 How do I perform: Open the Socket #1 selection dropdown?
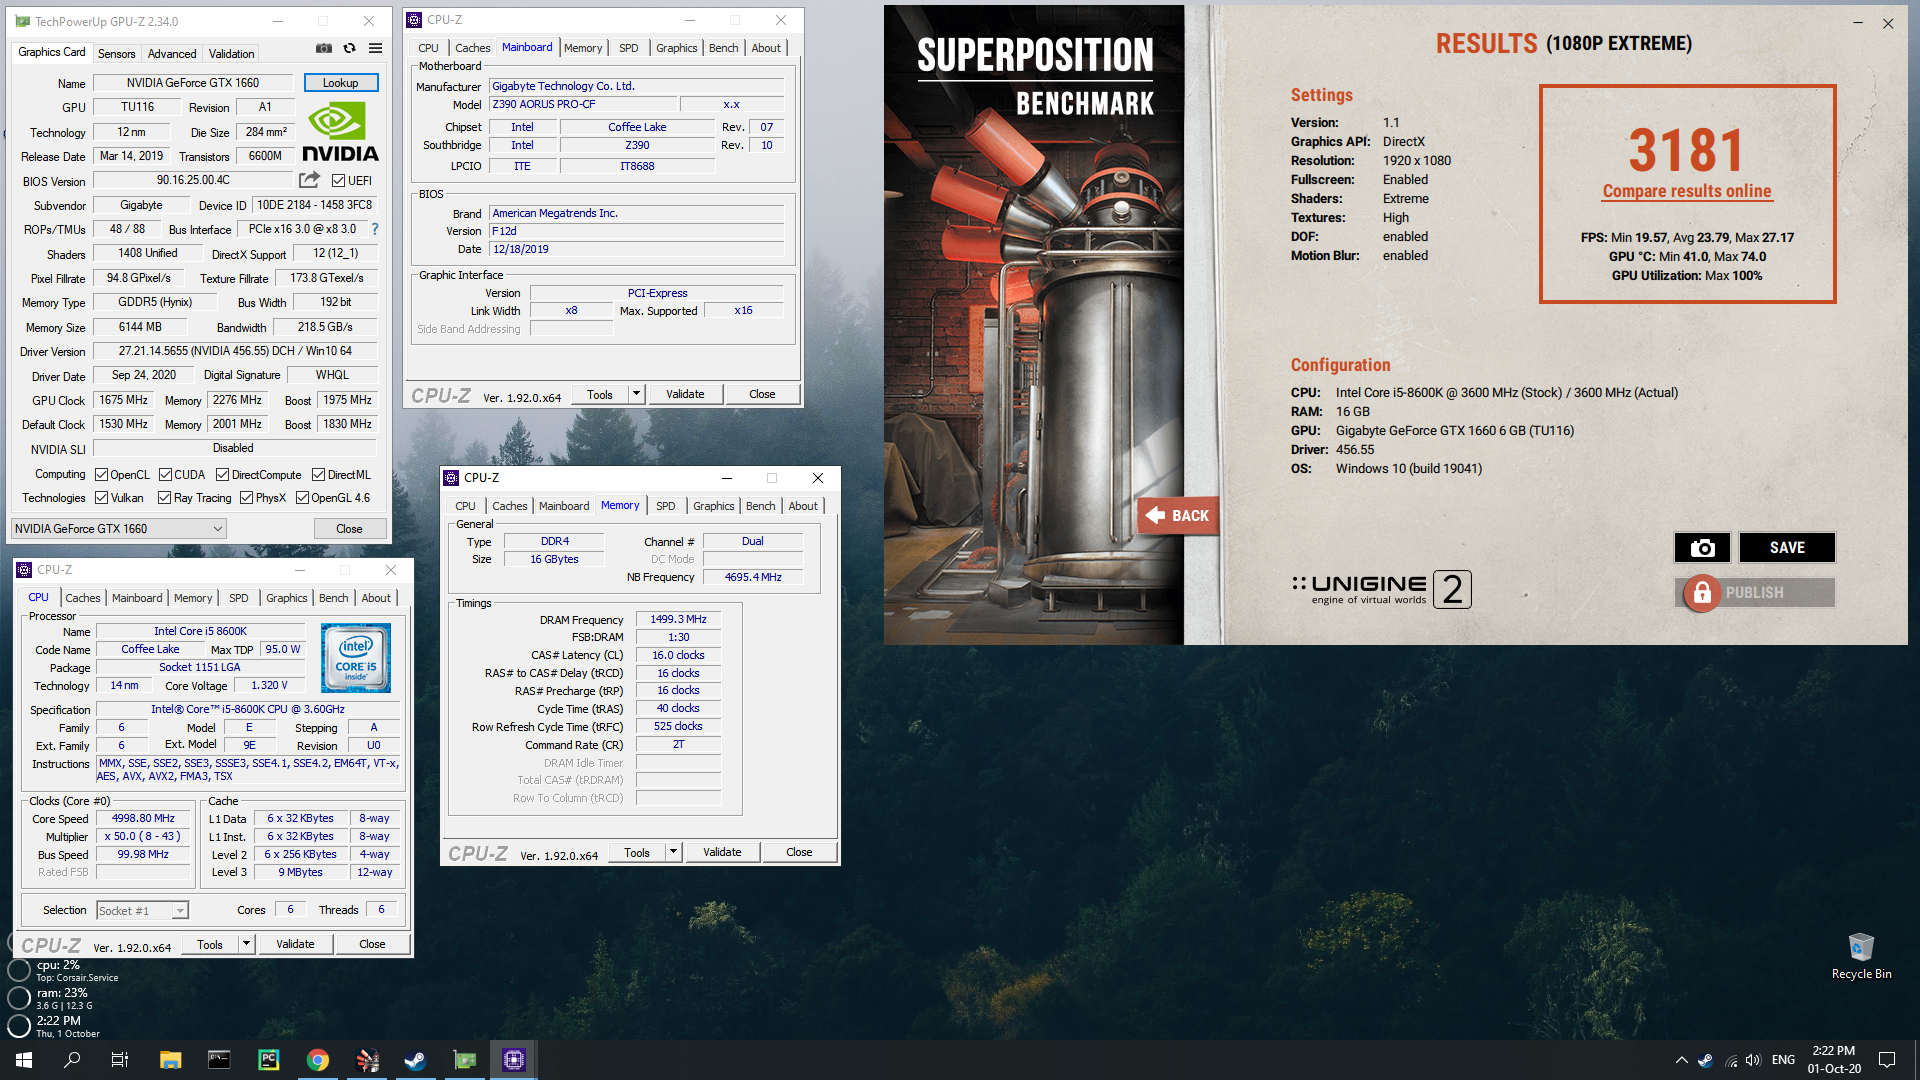tap(142, 910)
